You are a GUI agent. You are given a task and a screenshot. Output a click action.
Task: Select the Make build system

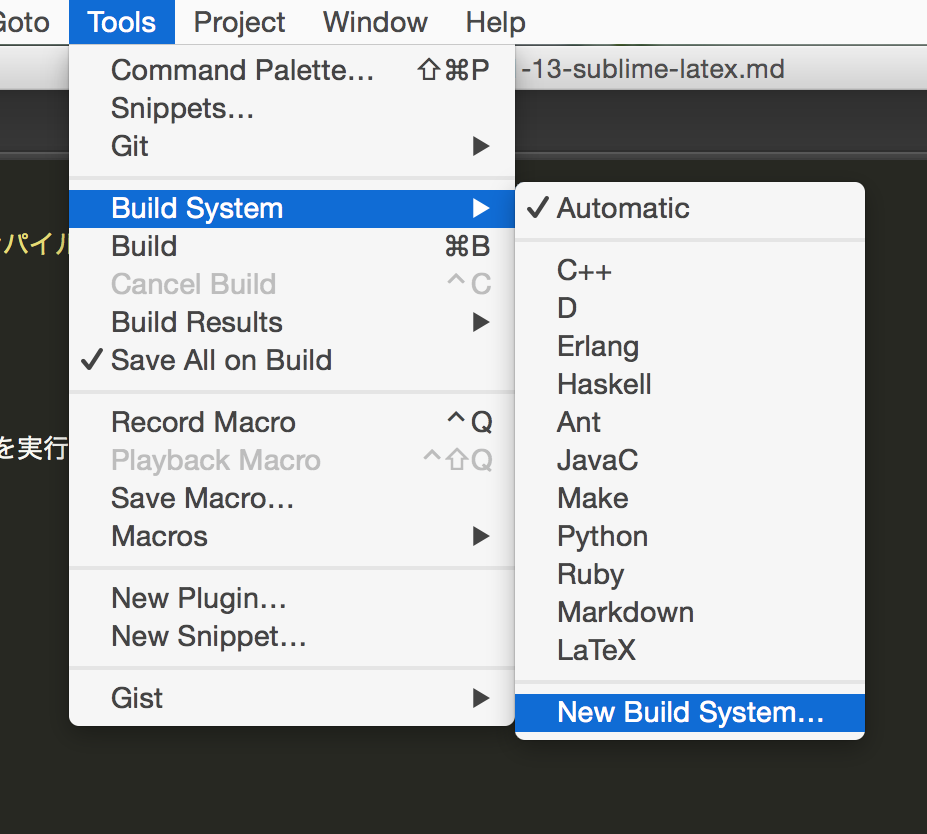pyautogui.click(x=689, y=498)
